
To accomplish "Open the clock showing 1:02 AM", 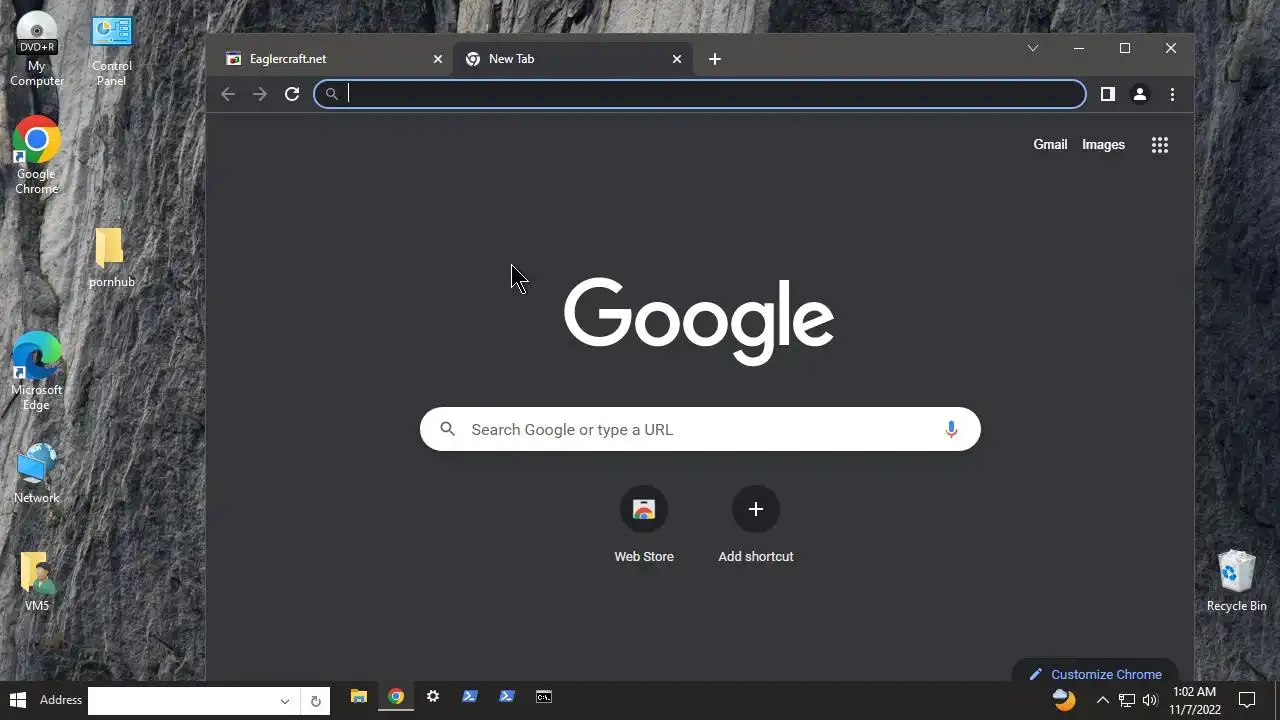I will coord(1195,700).
